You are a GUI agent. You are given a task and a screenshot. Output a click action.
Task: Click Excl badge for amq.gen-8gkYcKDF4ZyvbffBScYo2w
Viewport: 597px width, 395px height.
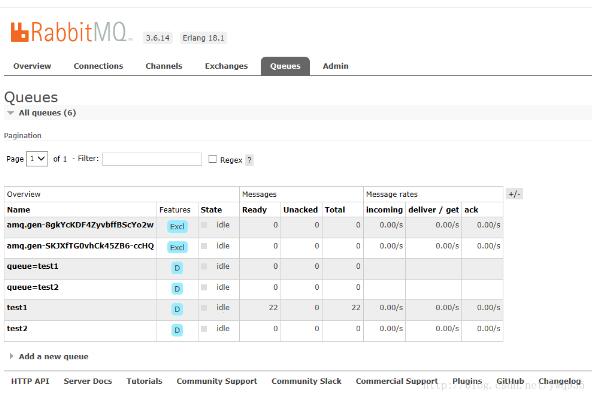click(x=177, y=227)
